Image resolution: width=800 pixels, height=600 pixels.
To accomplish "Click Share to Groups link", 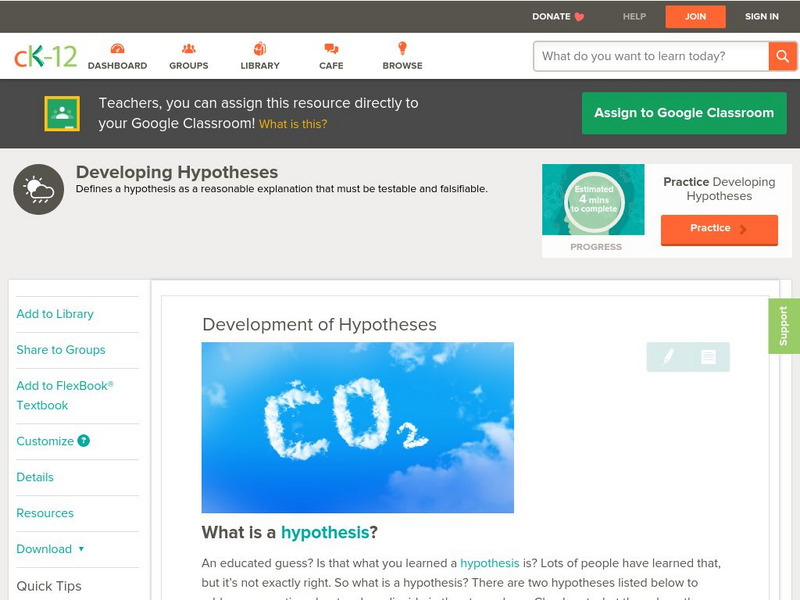I will click(61, 350).
